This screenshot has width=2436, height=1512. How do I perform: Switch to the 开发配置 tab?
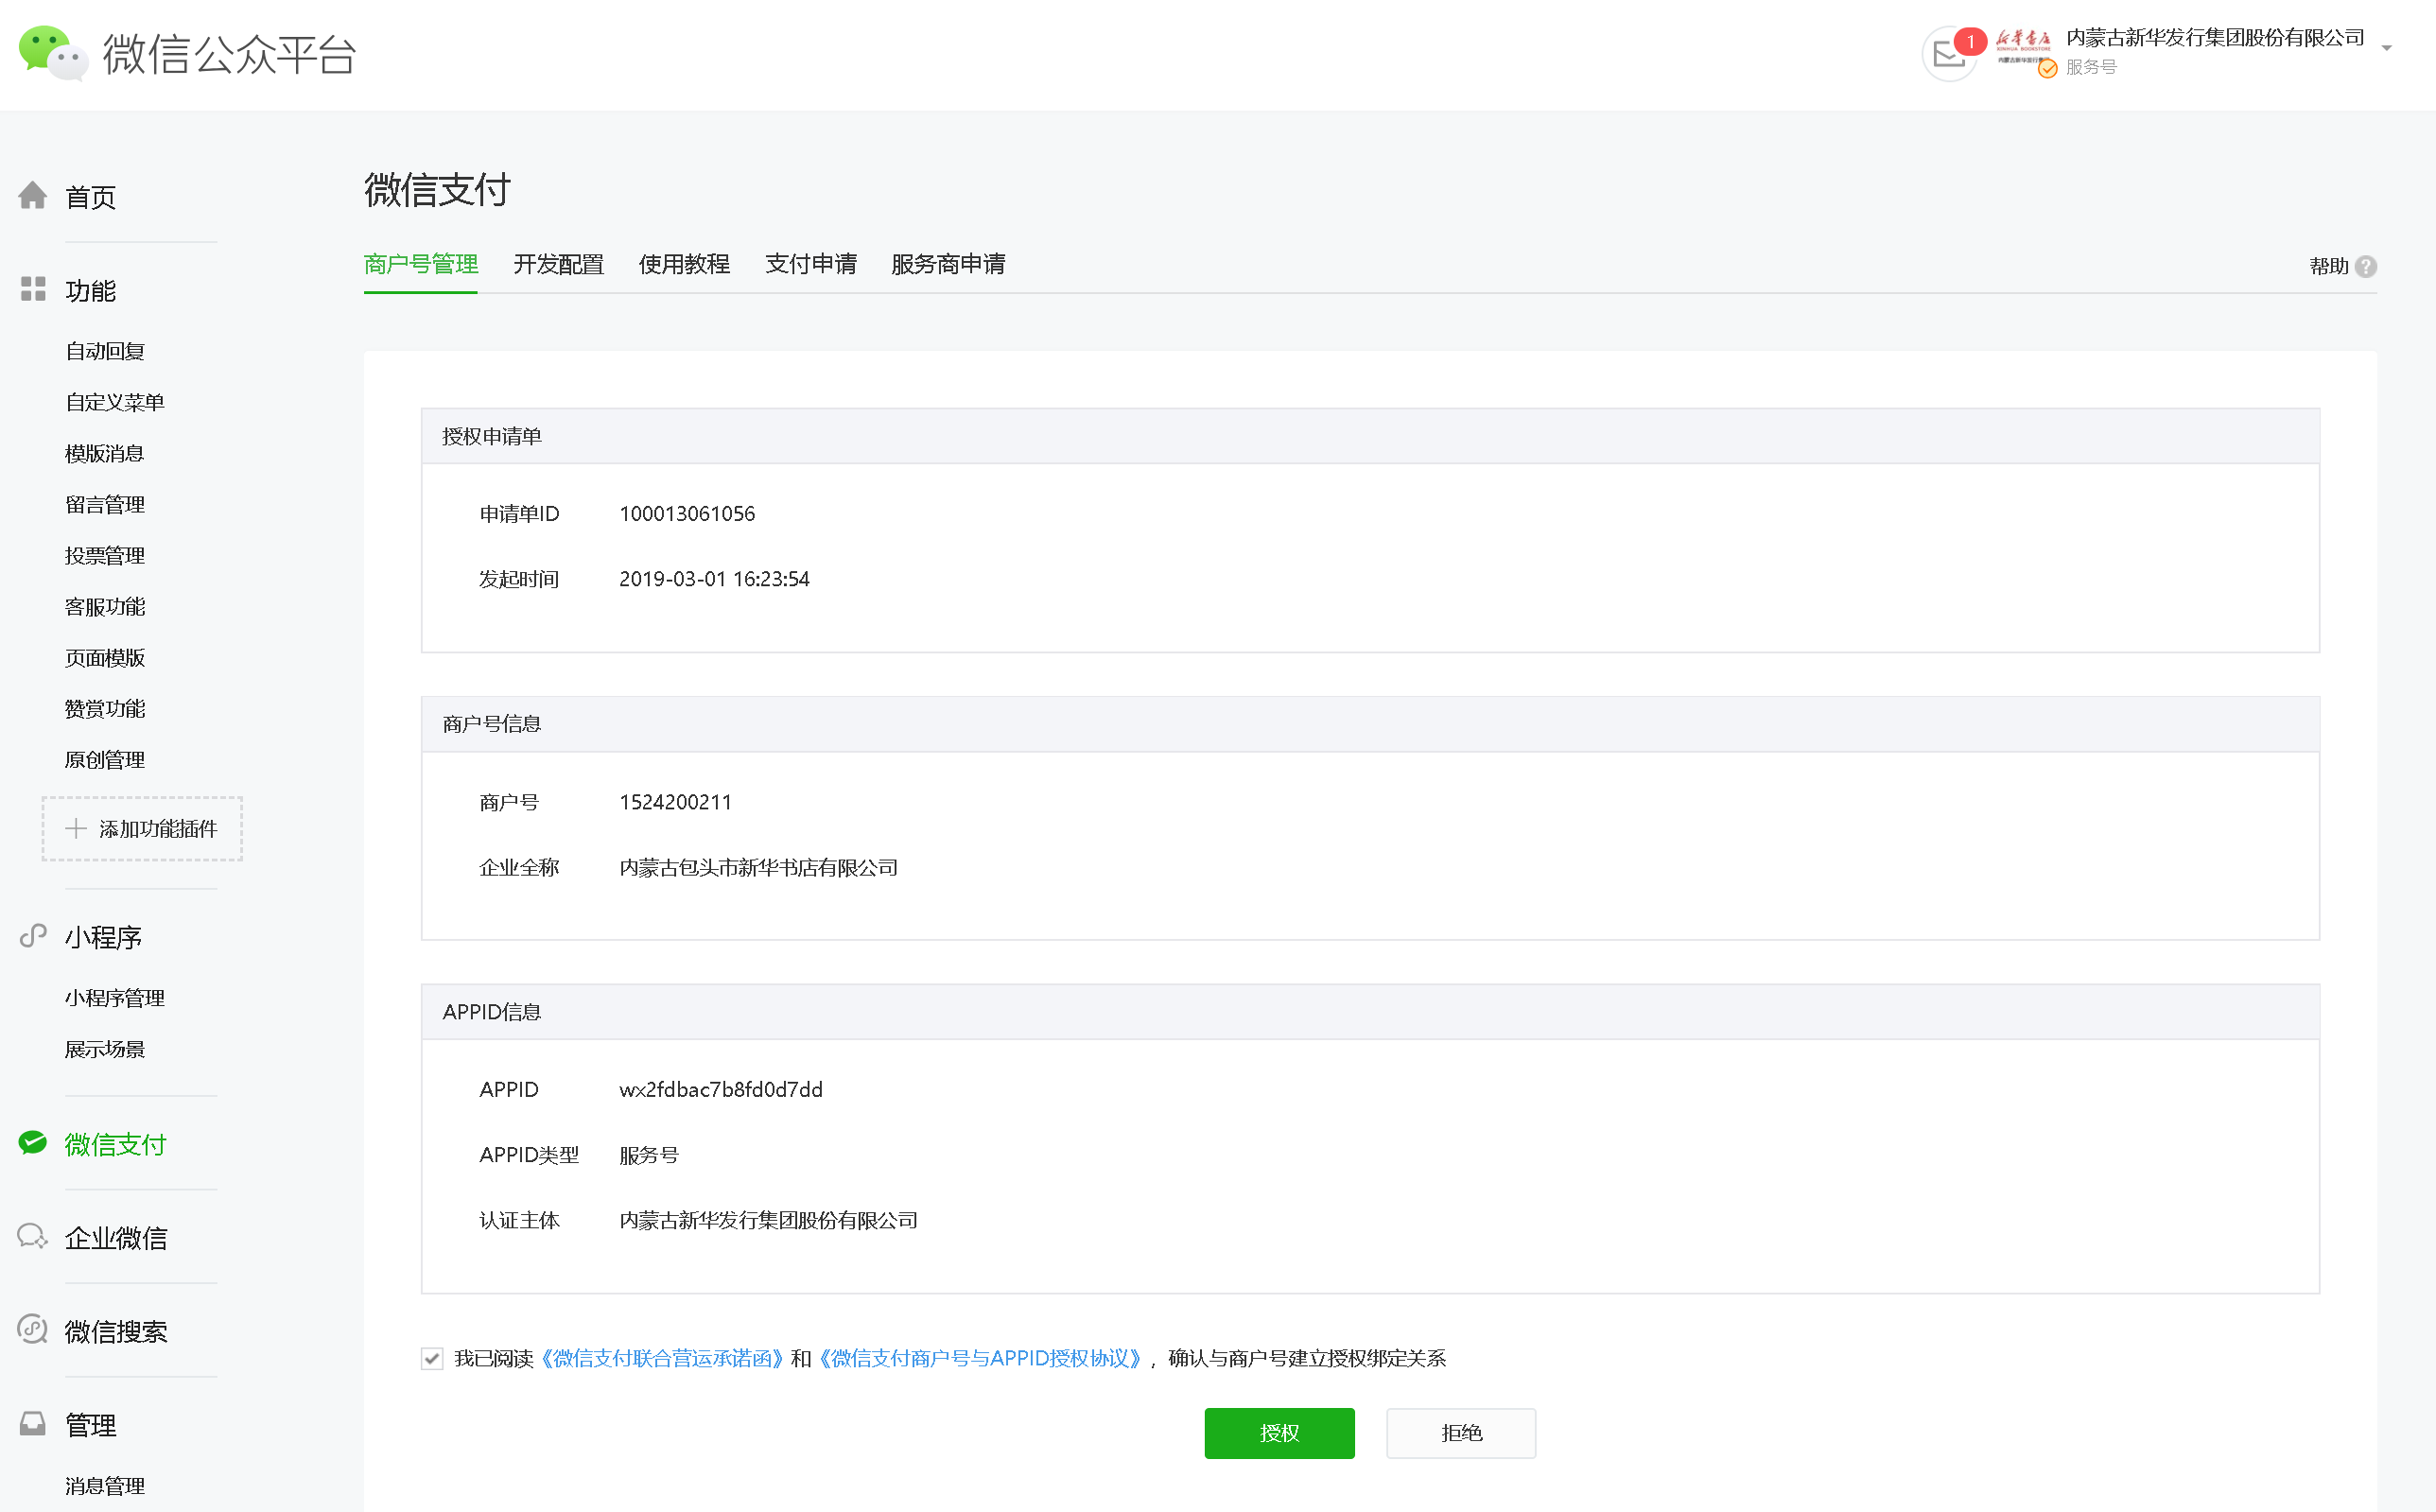click(x=558, y=264)
